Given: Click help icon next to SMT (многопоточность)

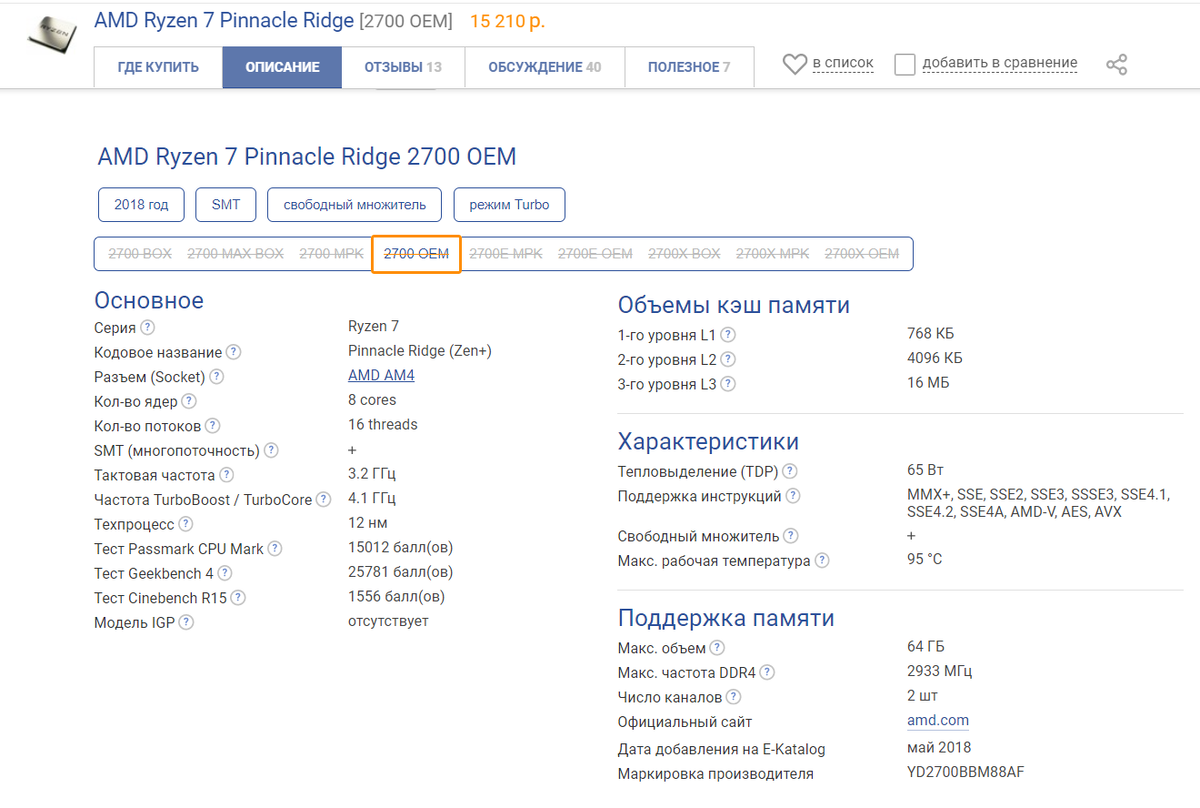Looking at the screenshot, I should 271,451.
